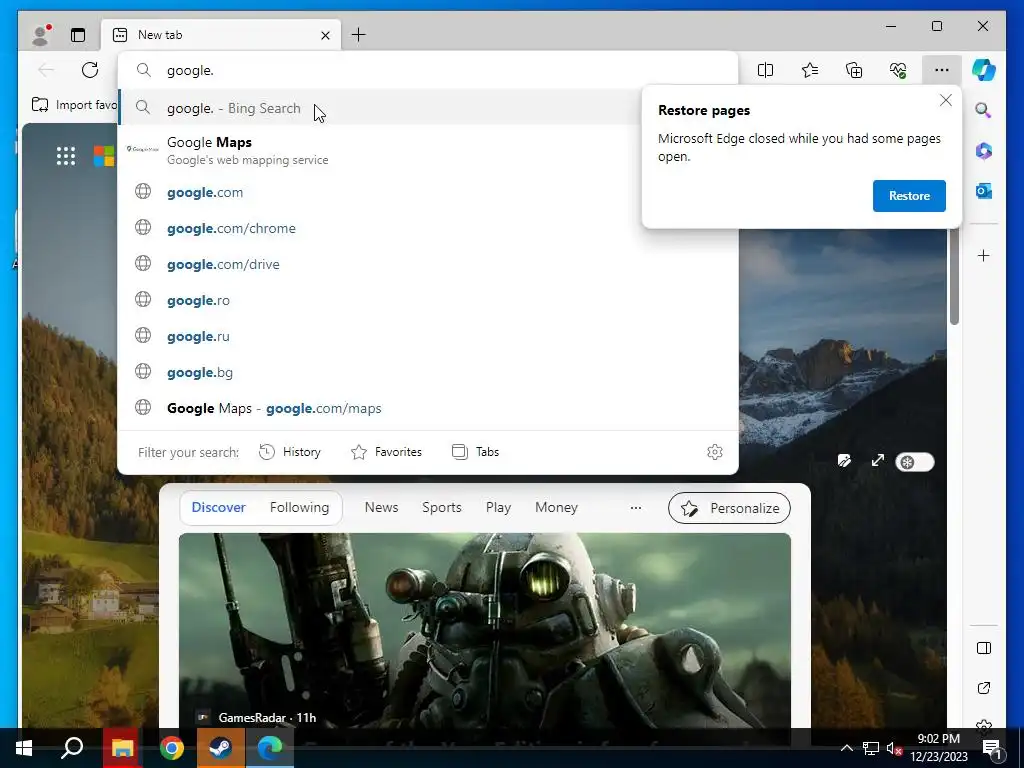Click the Personalize button

(729, 508)
